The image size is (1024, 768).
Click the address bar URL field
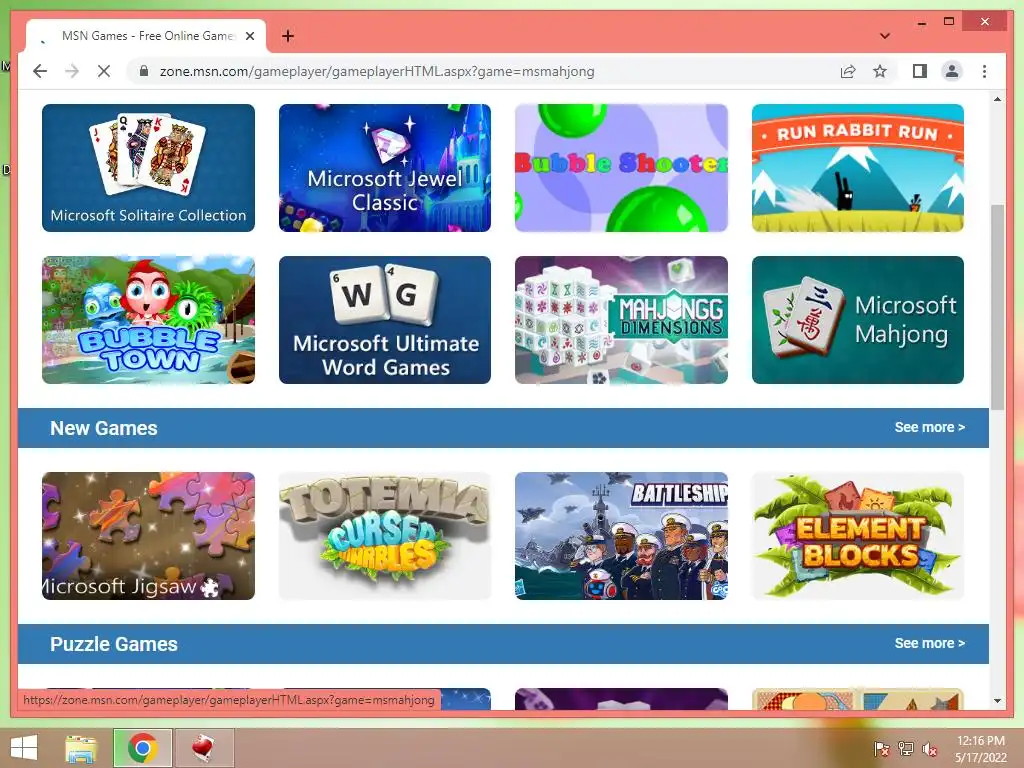click(x=377, y=71)
